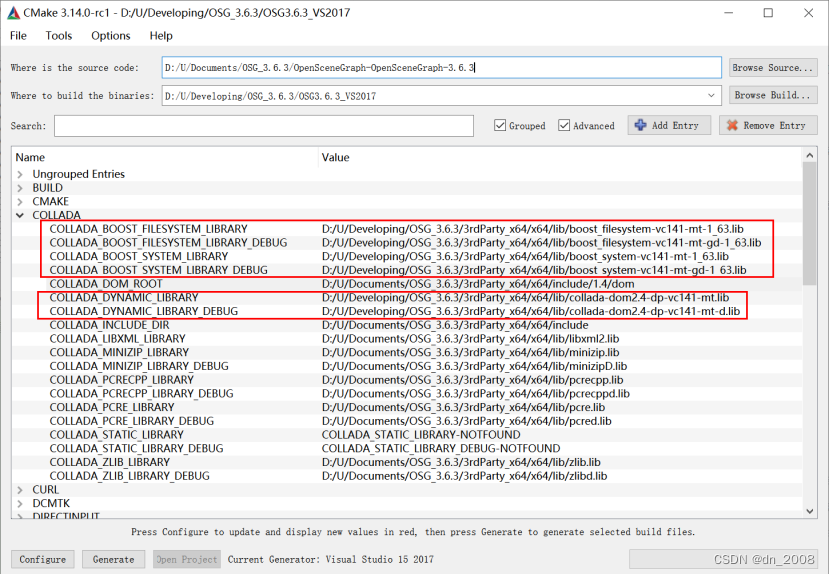Select COLLADA_BOOST_SYSTEM_LIBRARY_DEBUG entry name
Image resolution: width=830 pixels, height=575 pixels.
[159, 270]
